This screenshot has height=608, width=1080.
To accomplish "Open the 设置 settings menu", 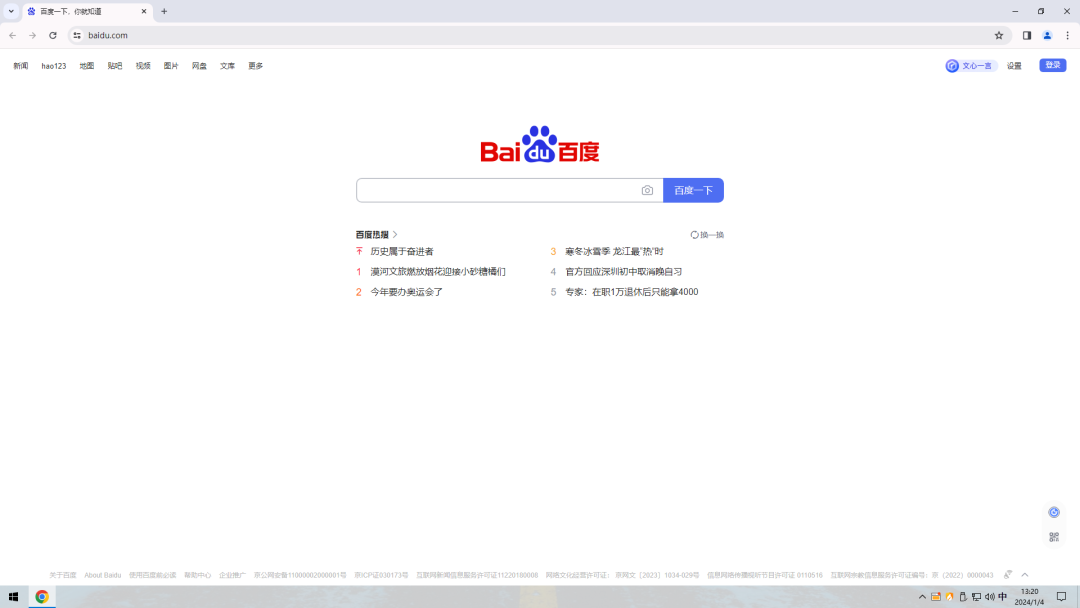I will click(x=1014, y=66).
